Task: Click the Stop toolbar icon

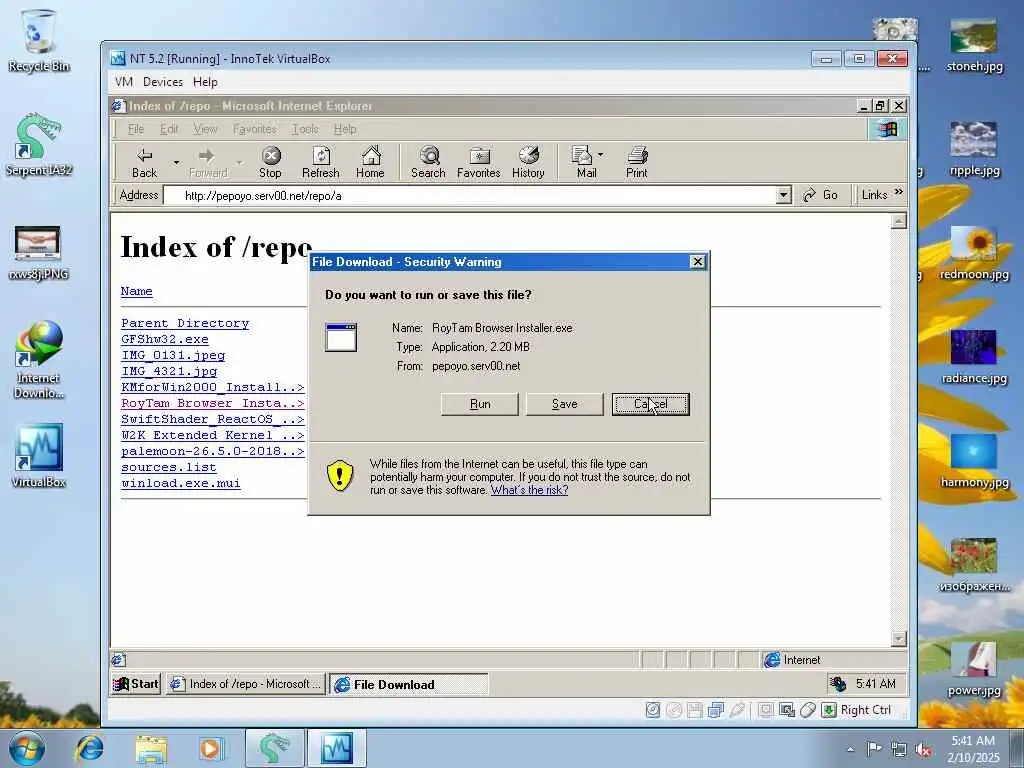Action: (270, 163)
